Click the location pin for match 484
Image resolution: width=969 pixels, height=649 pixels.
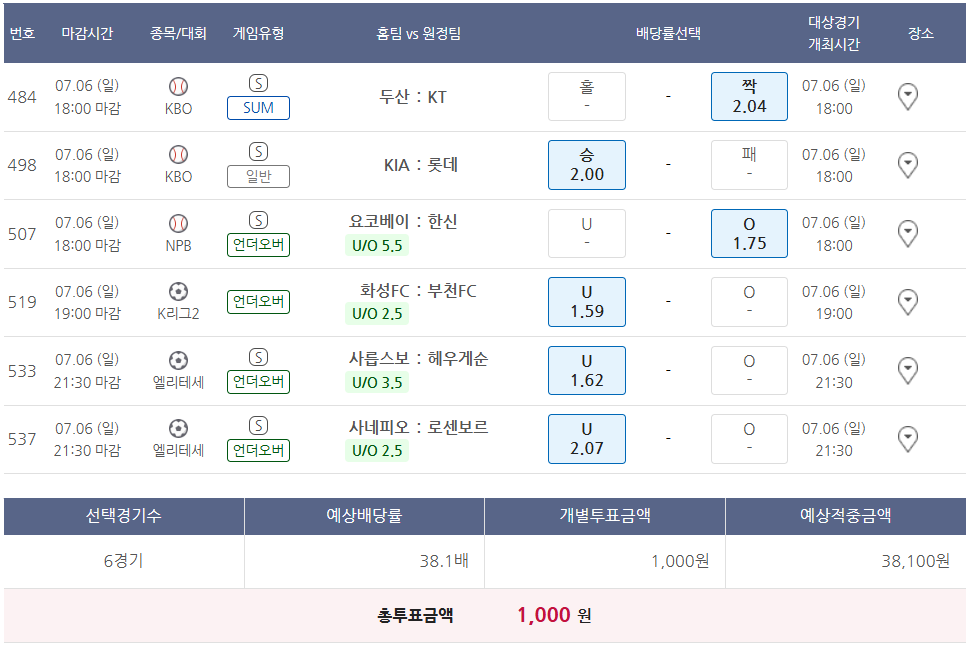pos(907,97)
